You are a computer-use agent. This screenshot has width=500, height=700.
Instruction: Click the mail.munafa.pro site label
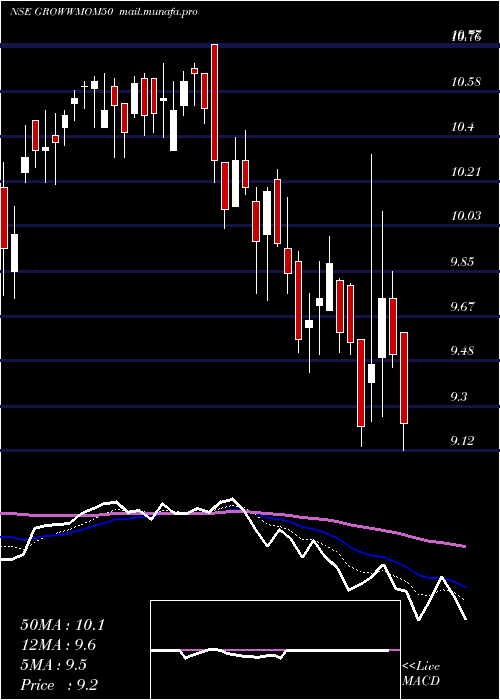click(158, 12)
